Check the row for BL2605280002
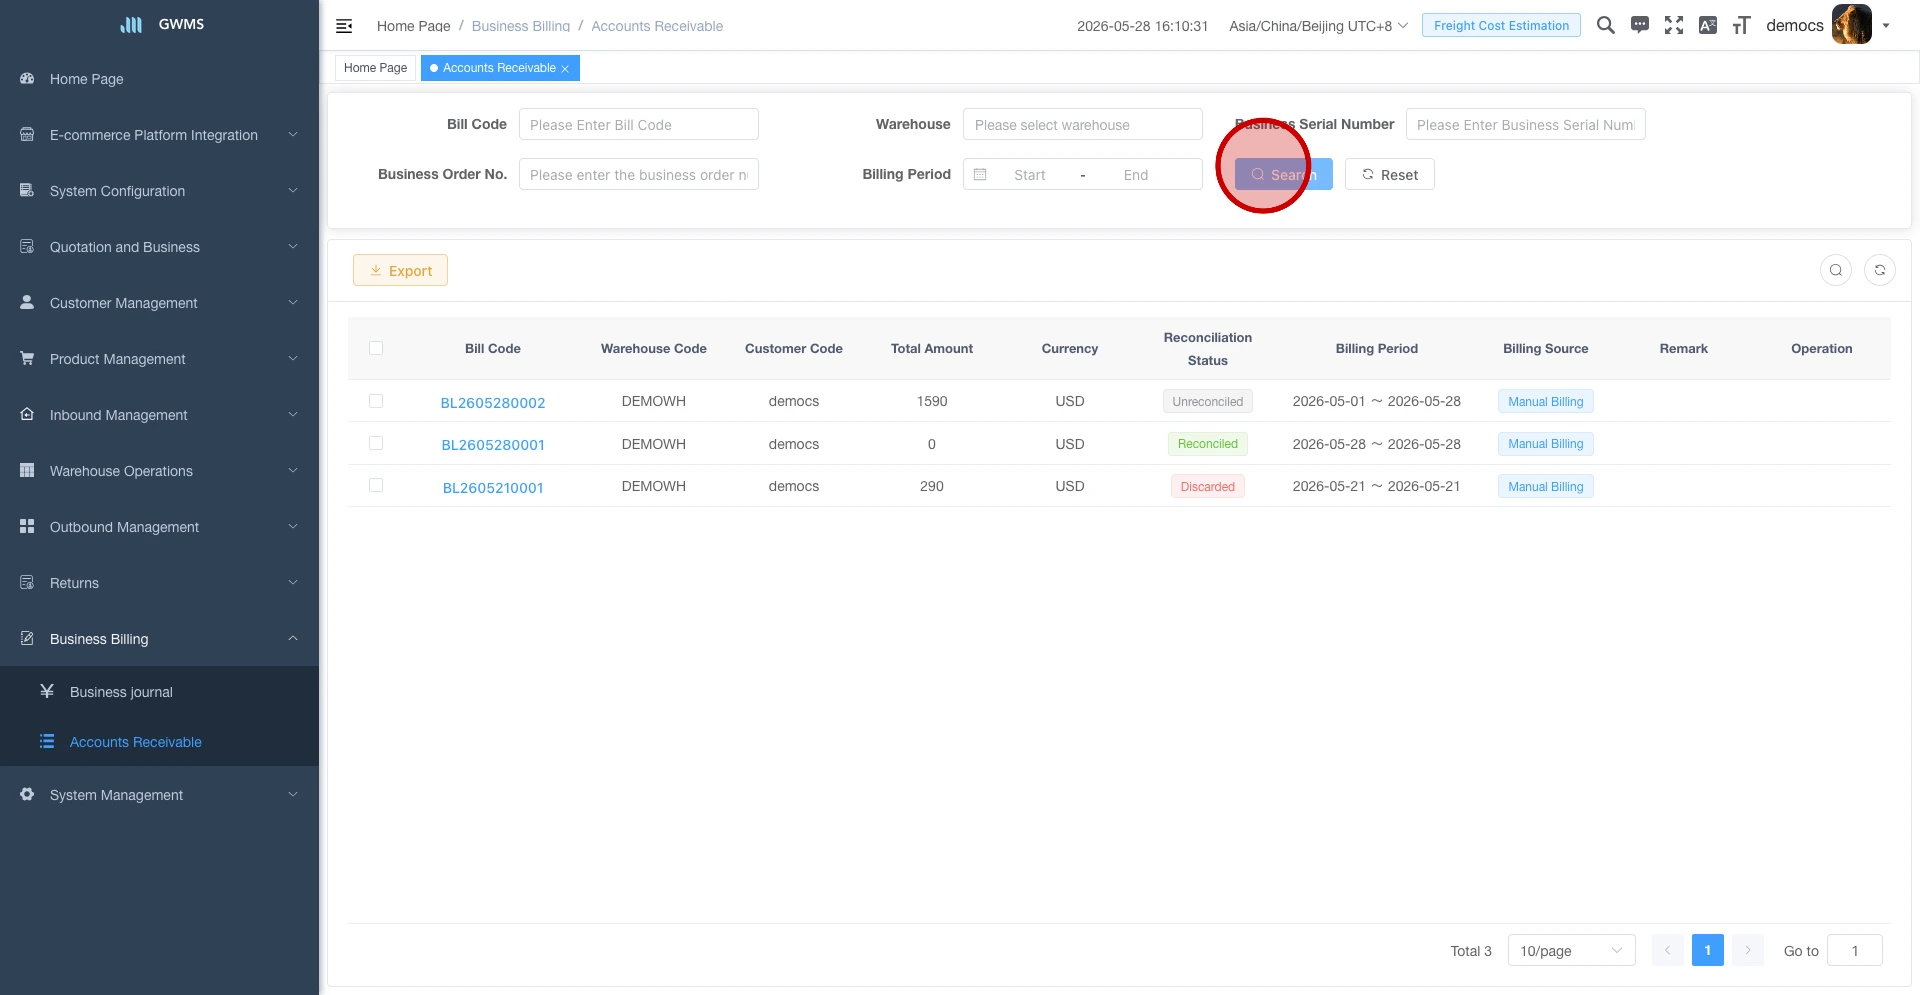The height and width of the screenshot is (995, 1920). 376,401
